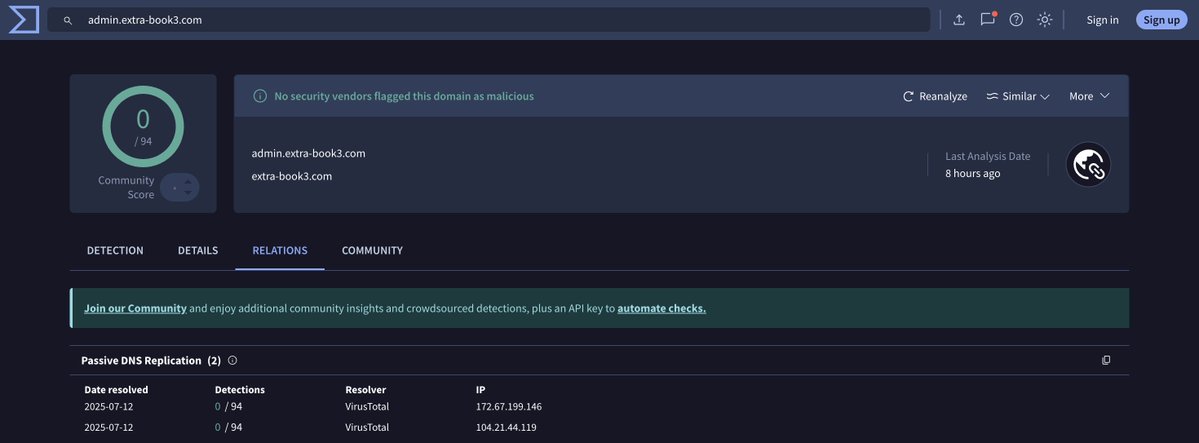Viewport: 1199px width, 443px height.
Task: Open the upload file icon
Action: [x=959, y=20]
